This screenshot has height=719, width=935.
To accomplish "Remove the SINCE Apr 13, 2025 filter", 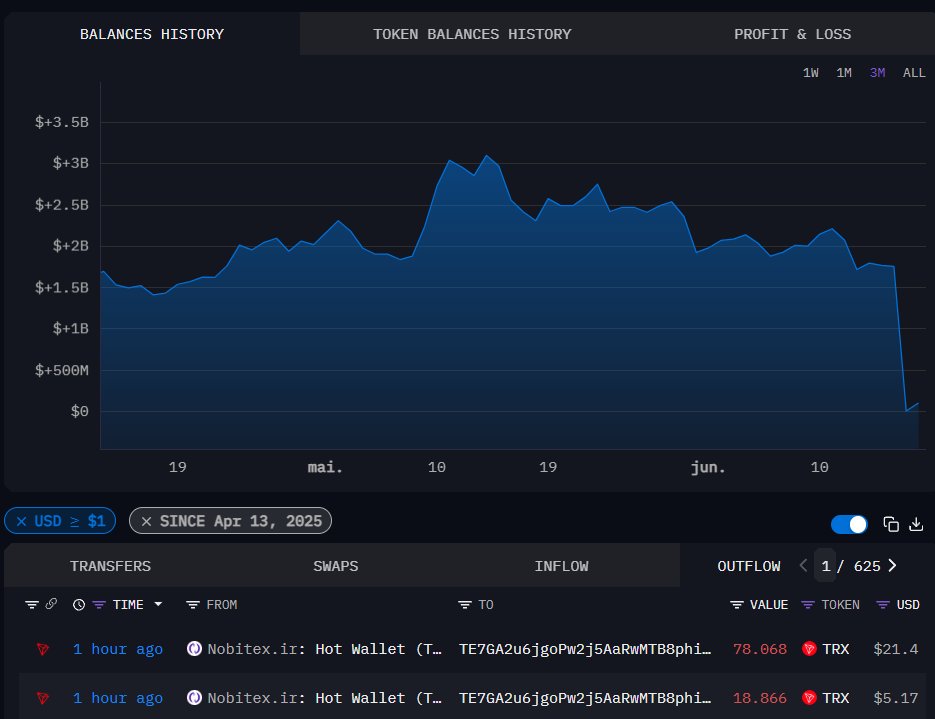I will click(x=146, y=521).
